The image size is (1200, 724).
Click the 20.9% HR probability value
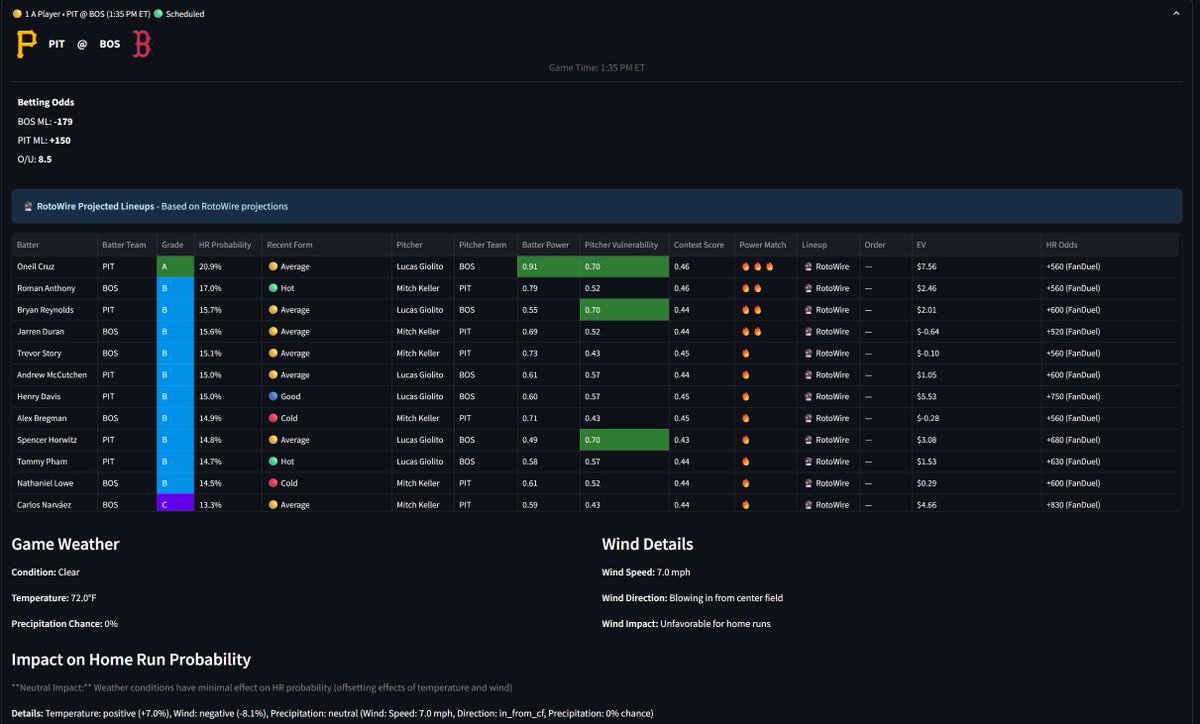(x=210, y=267)
